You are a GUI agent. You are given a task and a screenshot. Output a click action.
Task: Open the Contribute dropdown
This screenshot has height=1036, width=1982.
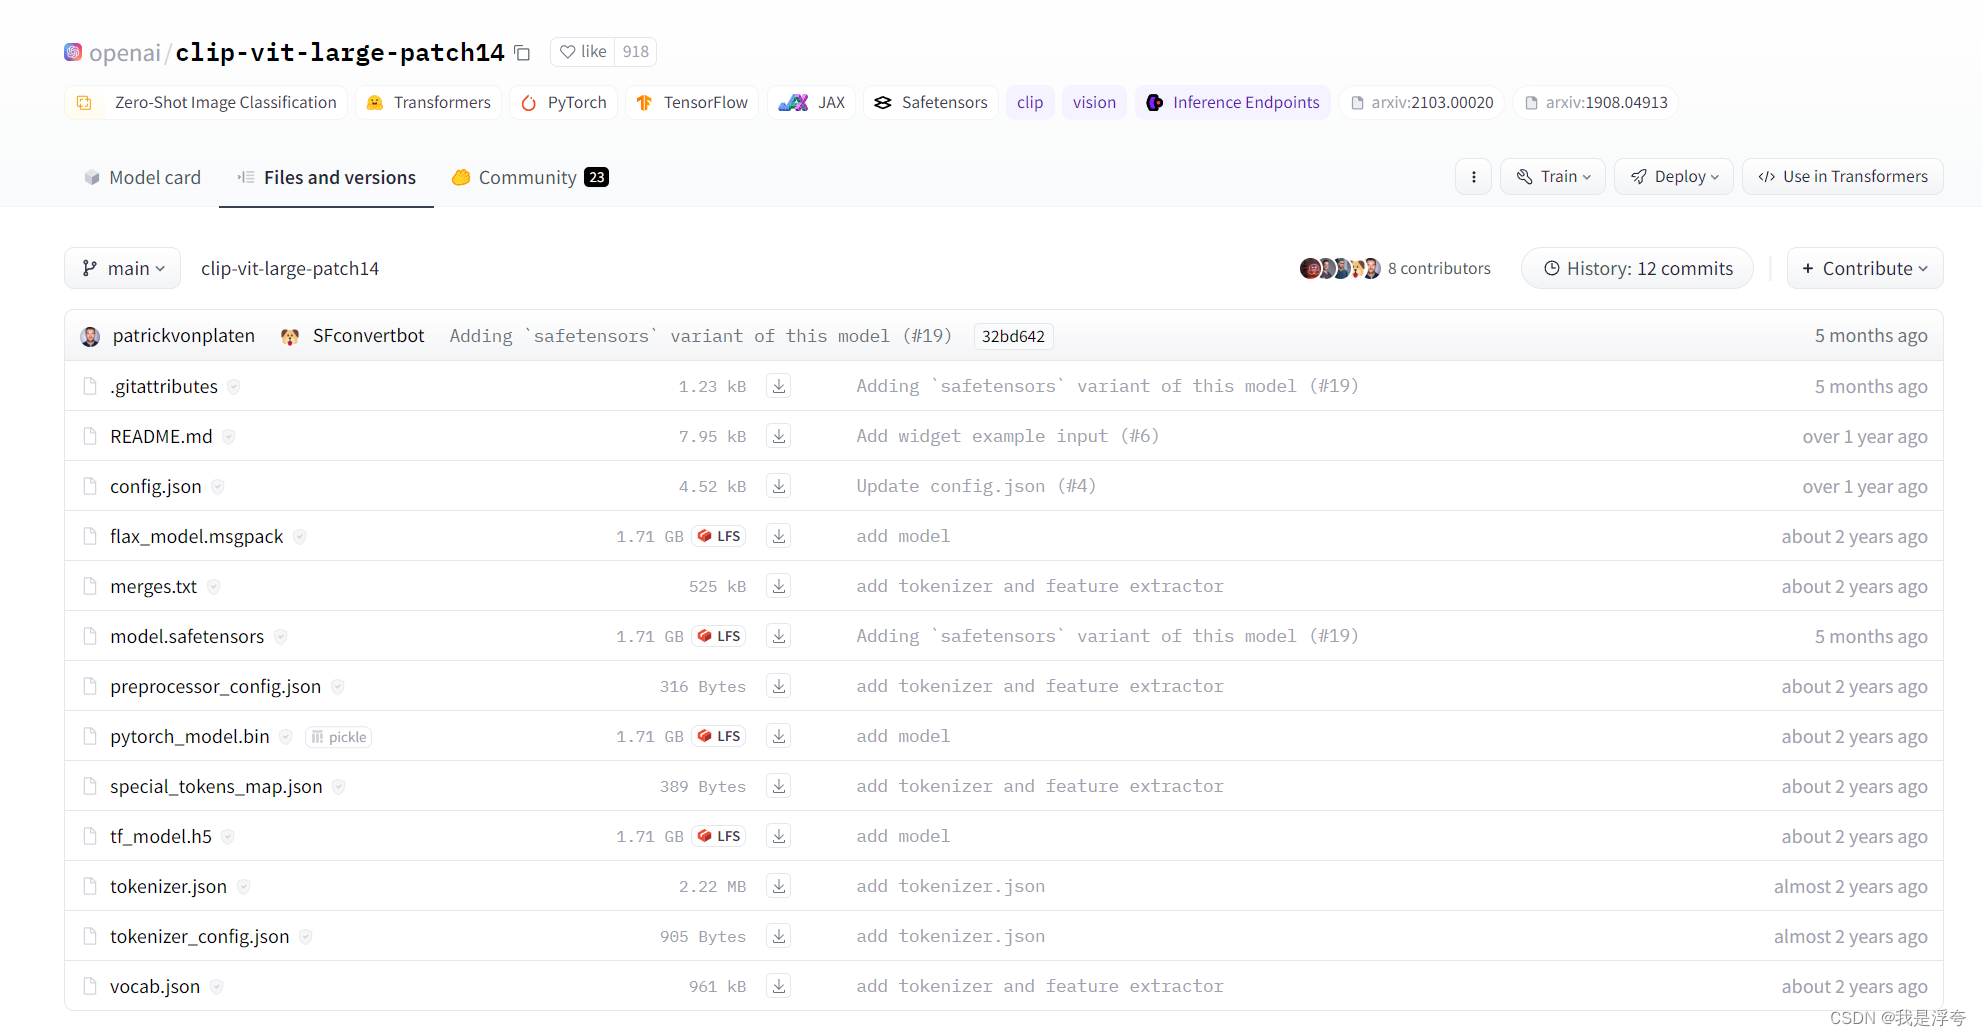point(1865,268)
